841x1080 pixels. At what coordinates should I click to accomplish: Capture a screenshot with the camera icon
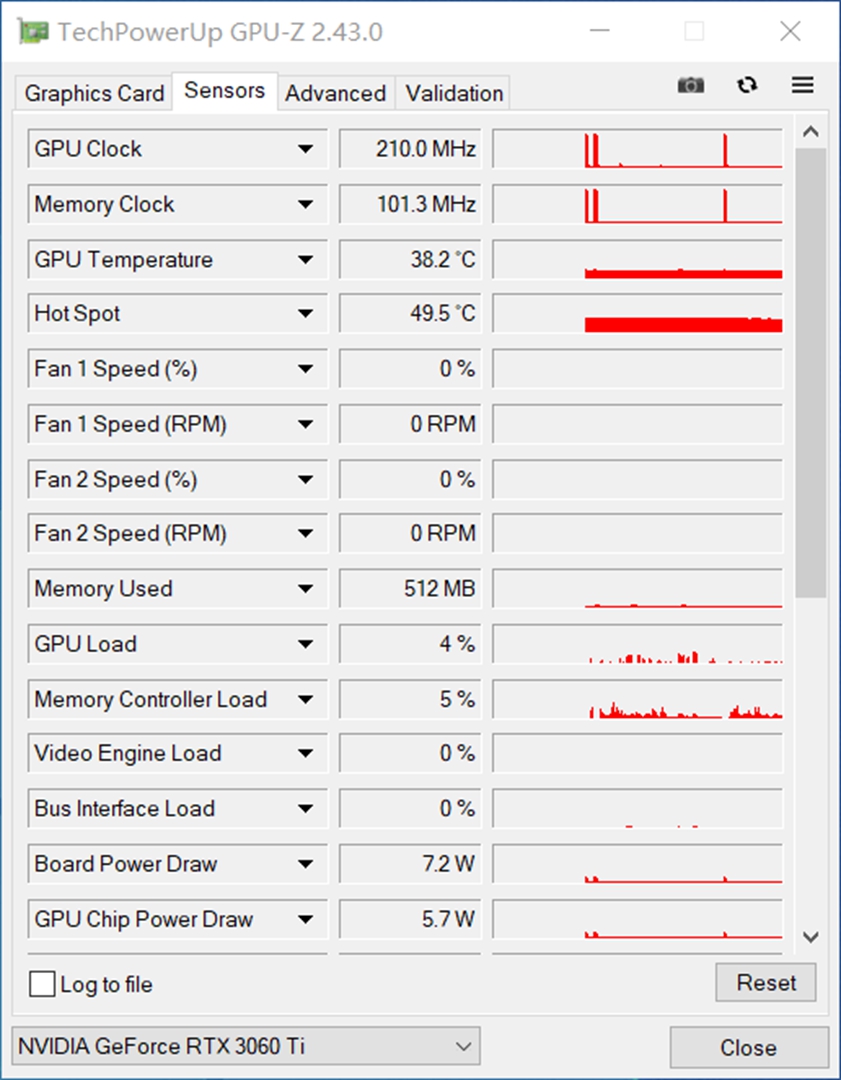pyautogui.click(x=690, y=86)
